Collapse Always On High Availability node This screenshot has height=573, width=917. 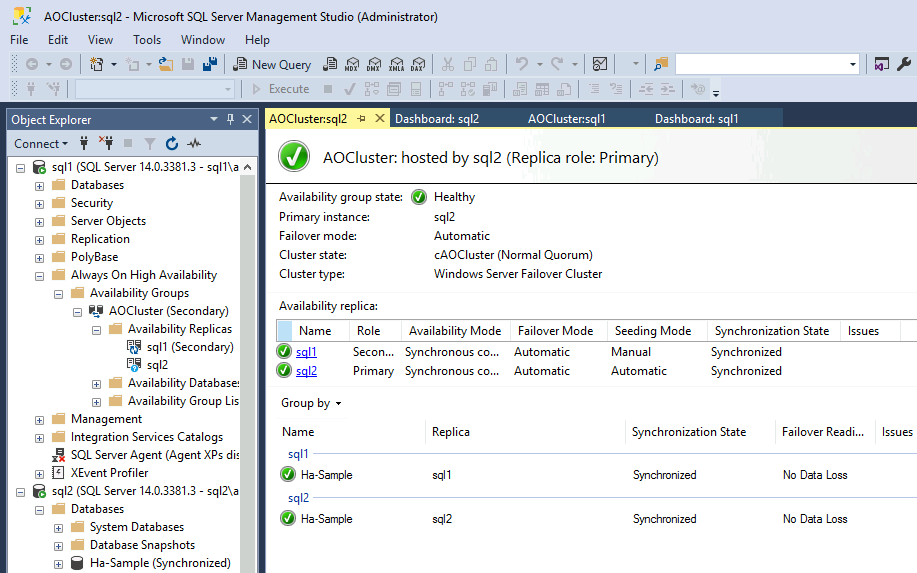coord(39,276)
